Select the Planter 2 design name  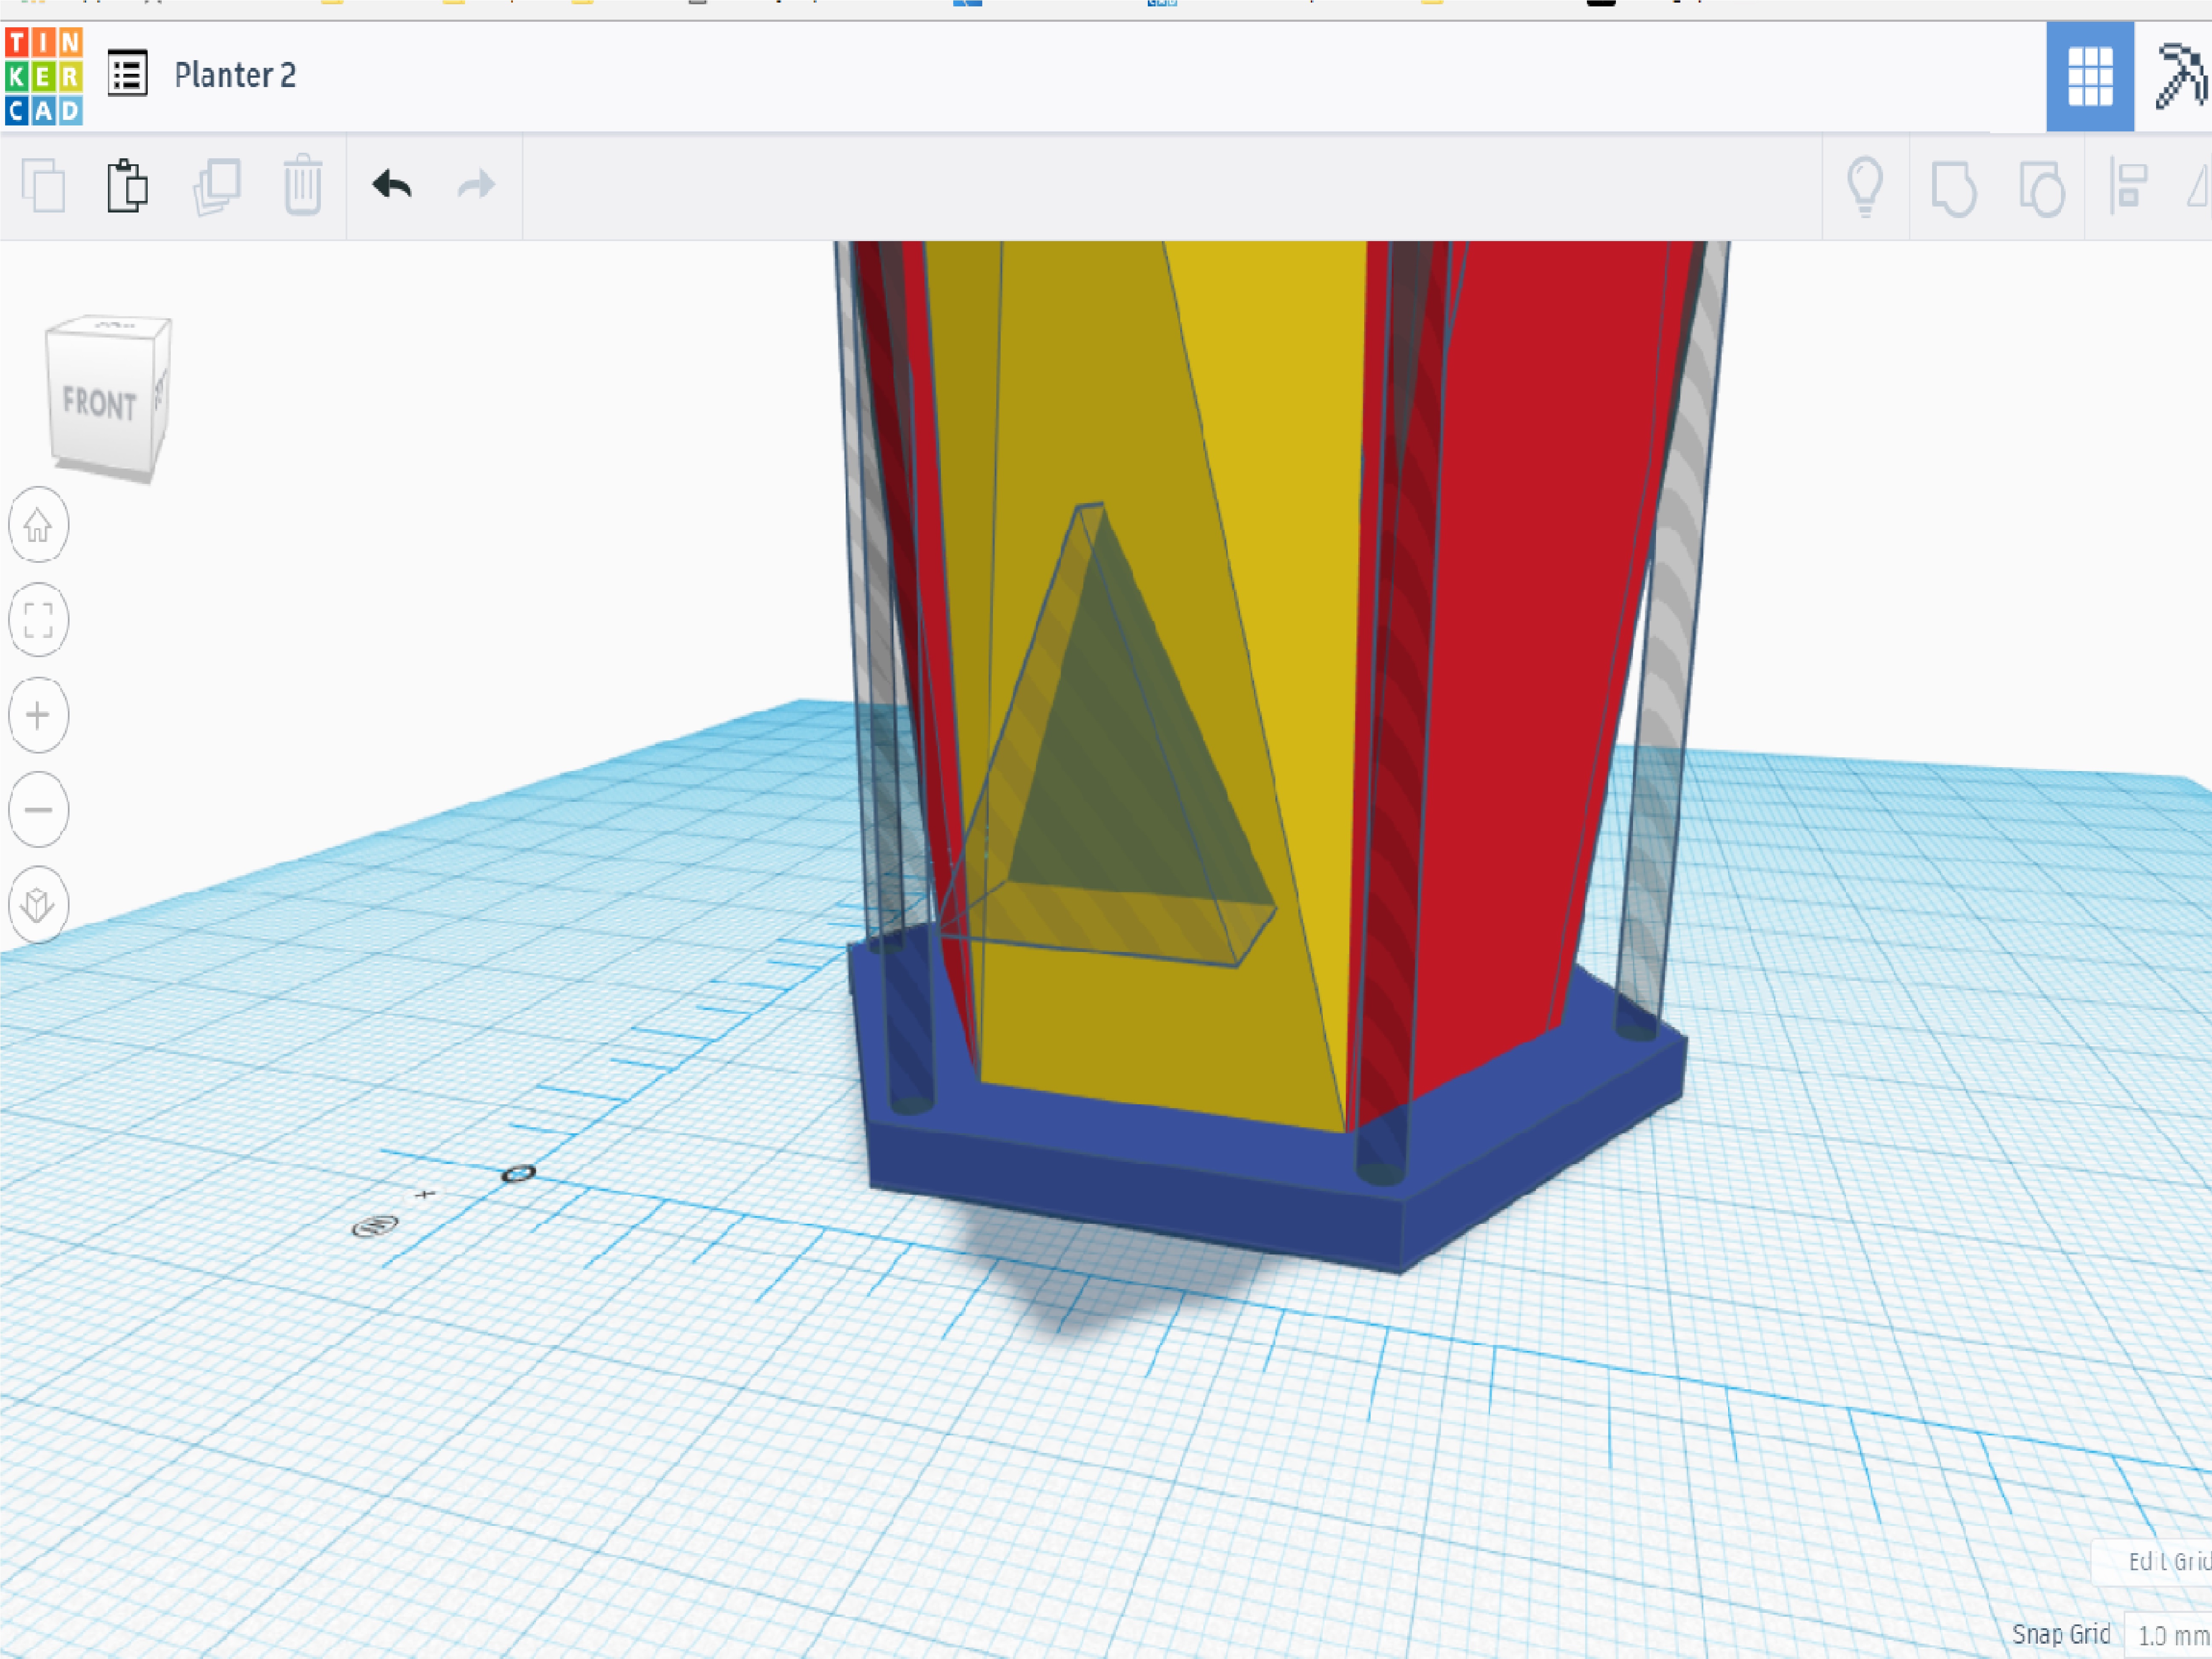[235, 75]
